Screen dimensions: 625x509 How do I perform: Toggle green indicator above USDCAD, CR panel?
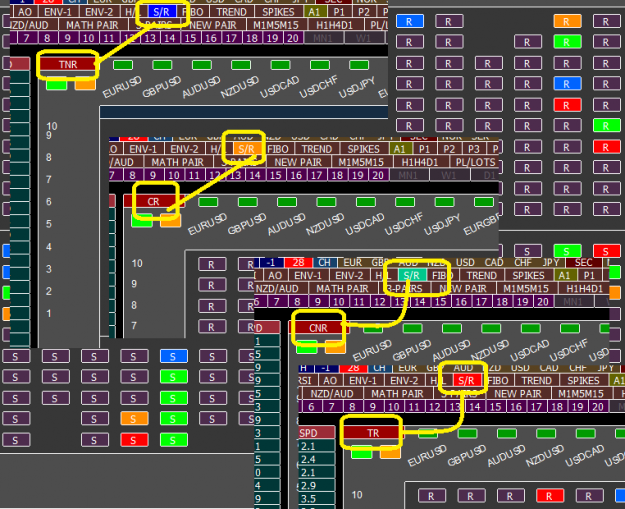[366, 202]
